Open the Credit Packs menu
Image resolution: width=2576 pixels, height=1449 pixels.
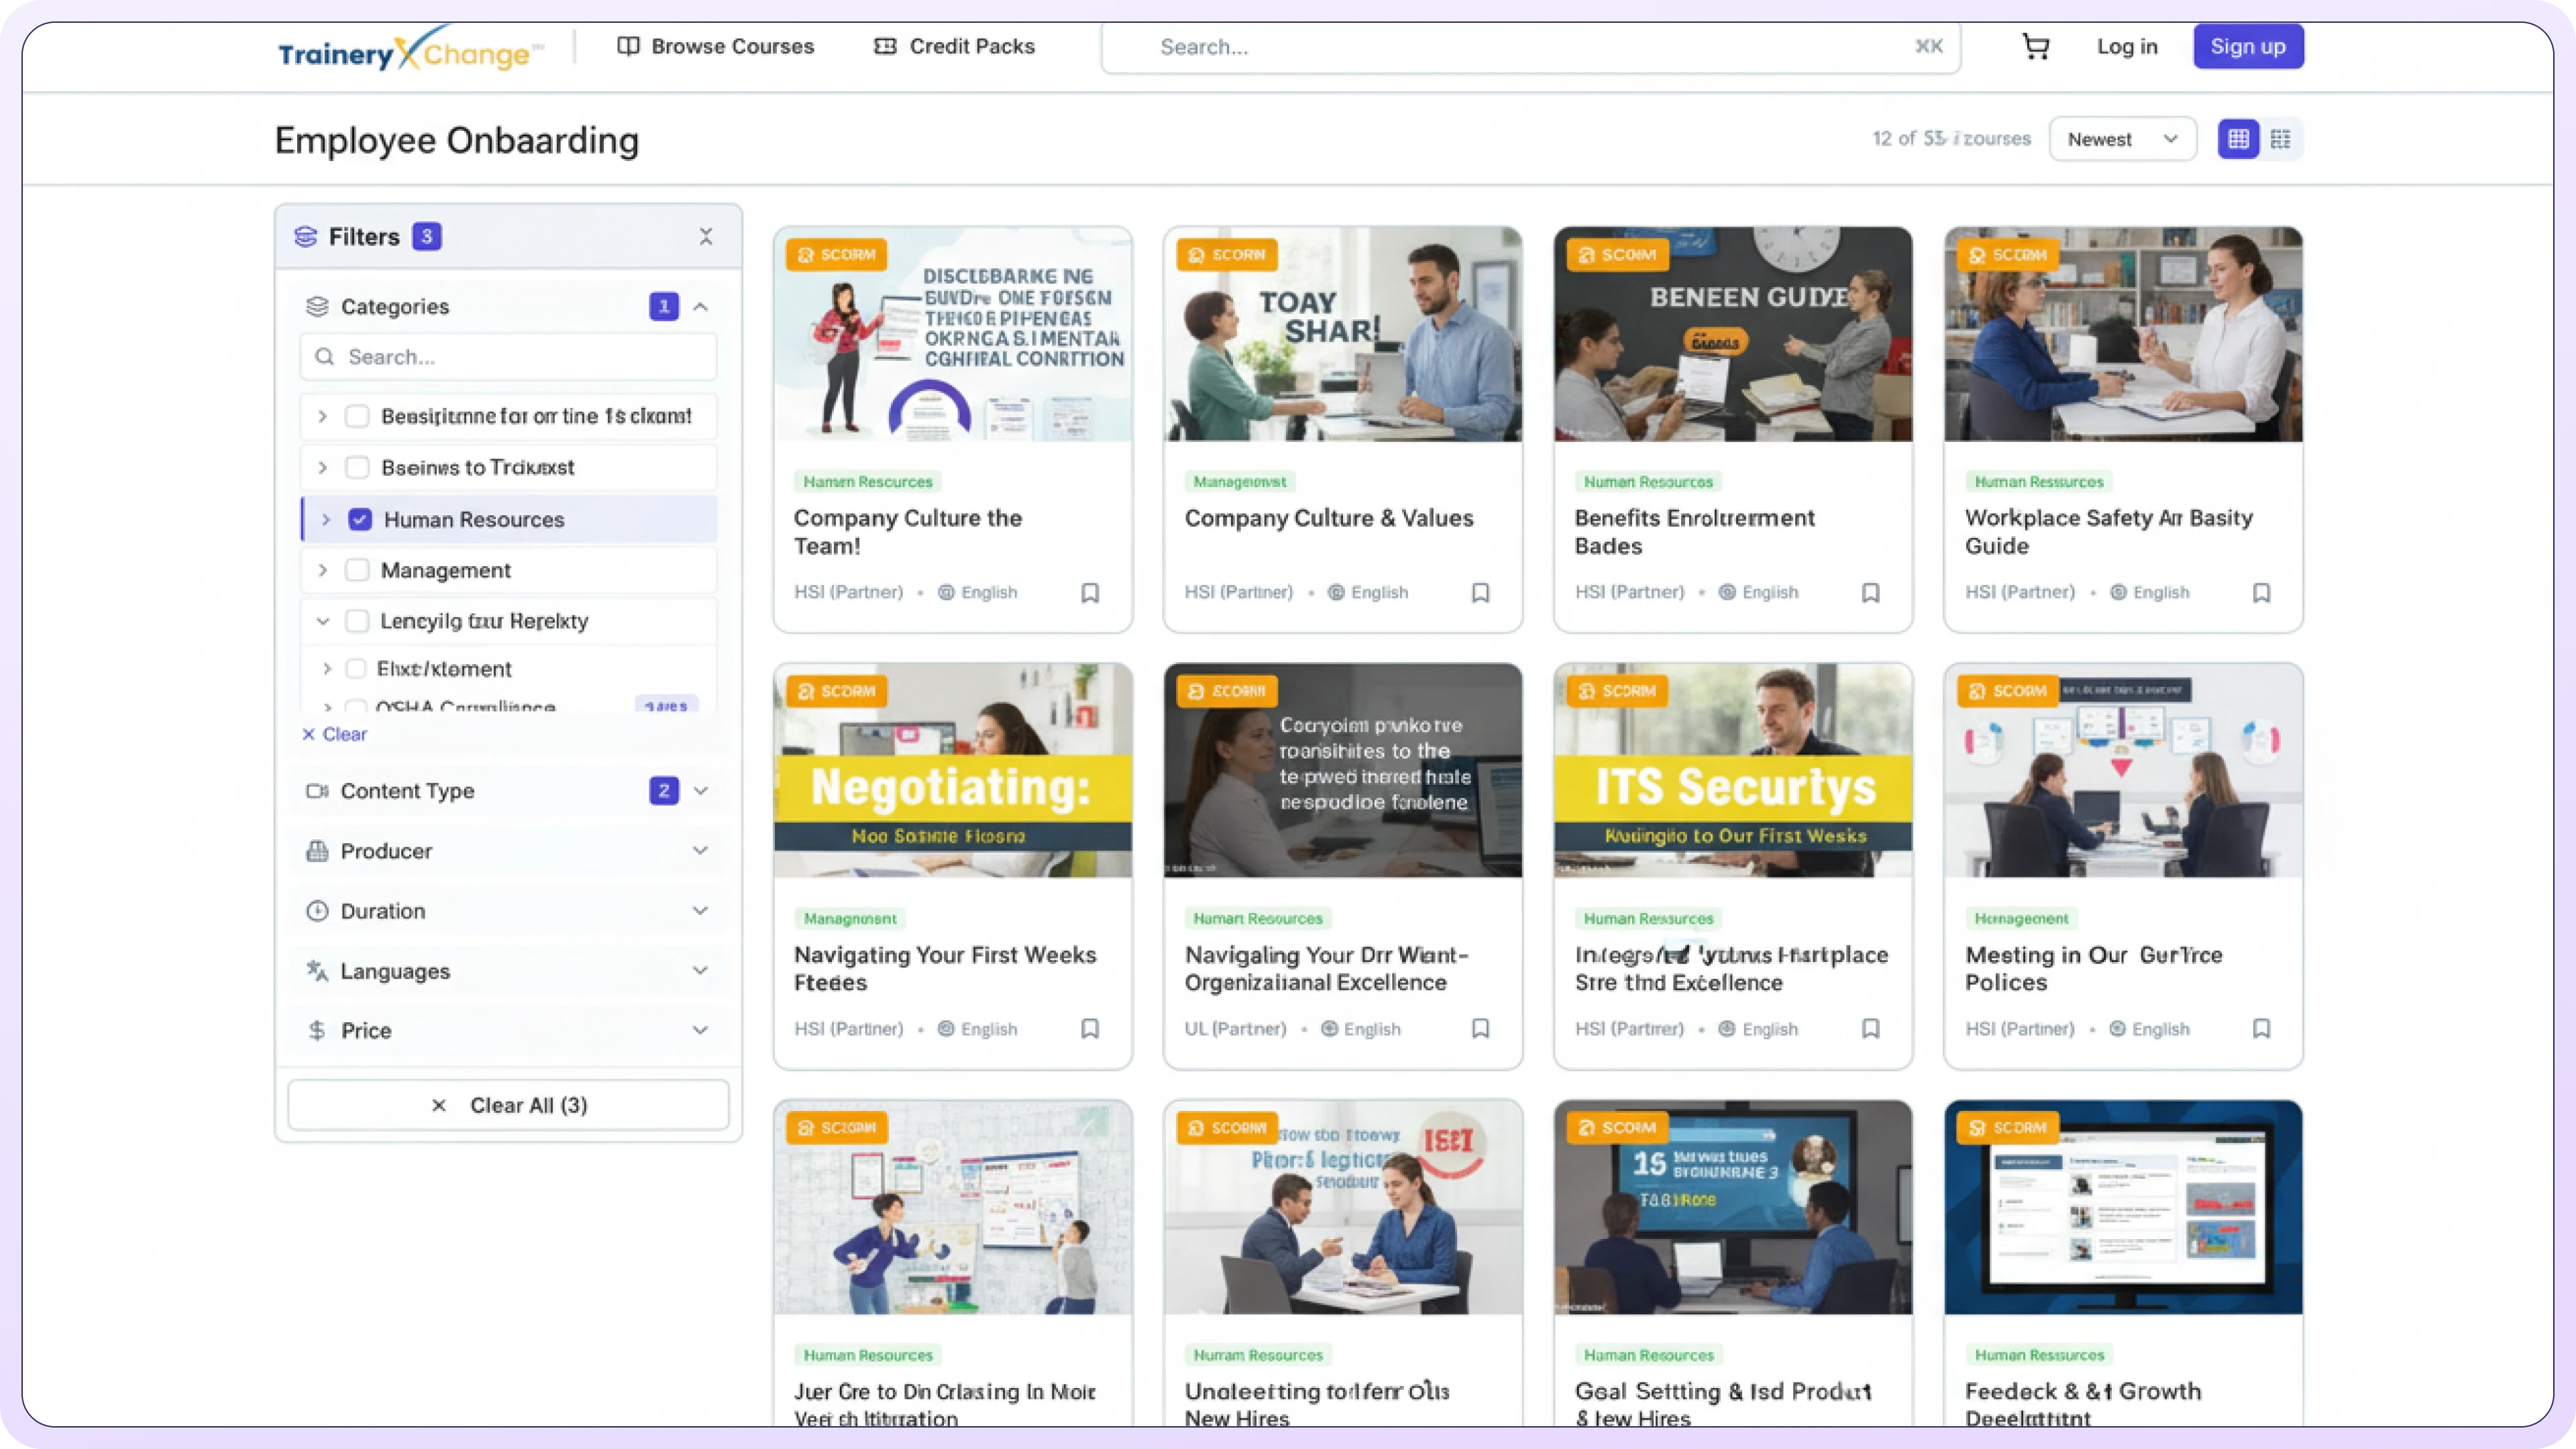[x=953, y=46]
